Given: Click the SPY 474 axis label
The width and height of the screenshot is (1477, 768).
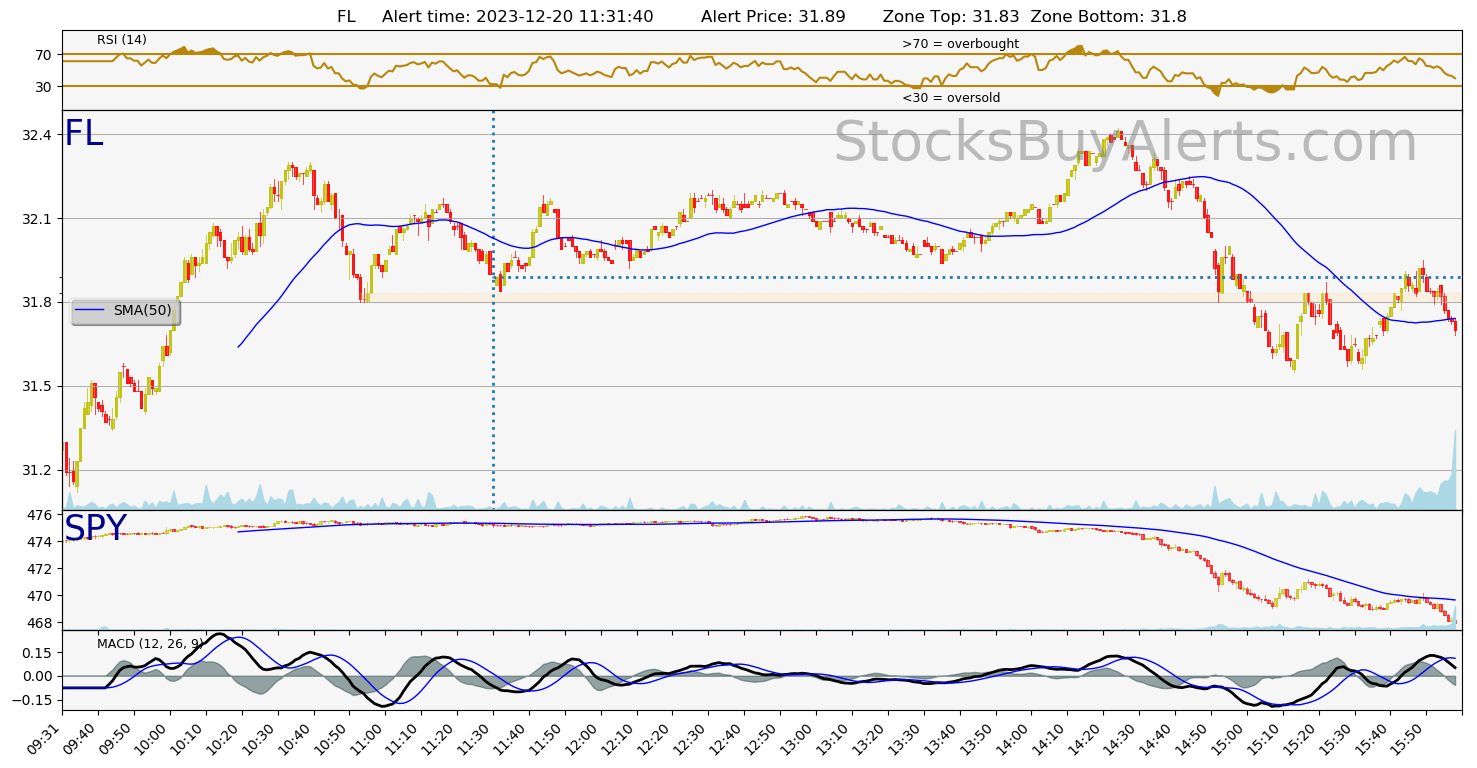Looking at the screenshot, I should 40,542.
